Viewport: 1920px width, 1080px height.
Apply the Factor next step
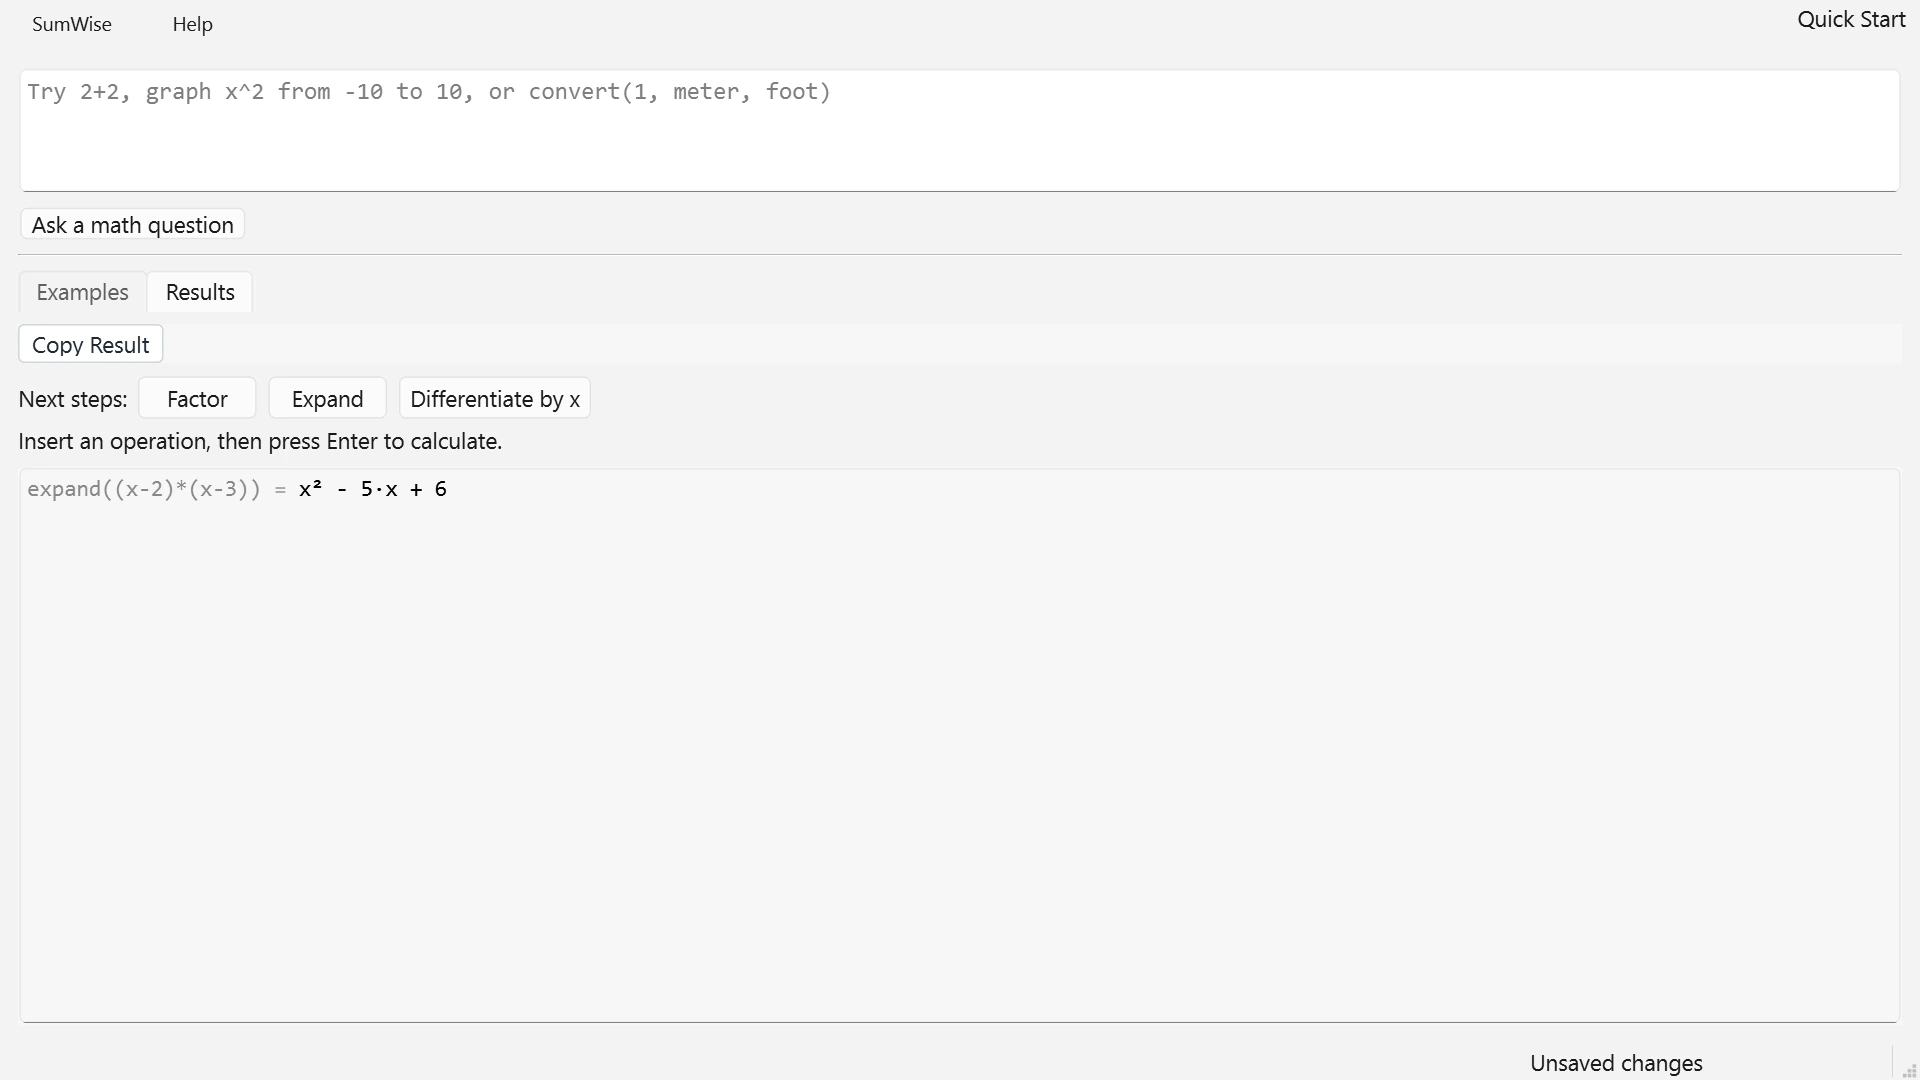[197, 399]
